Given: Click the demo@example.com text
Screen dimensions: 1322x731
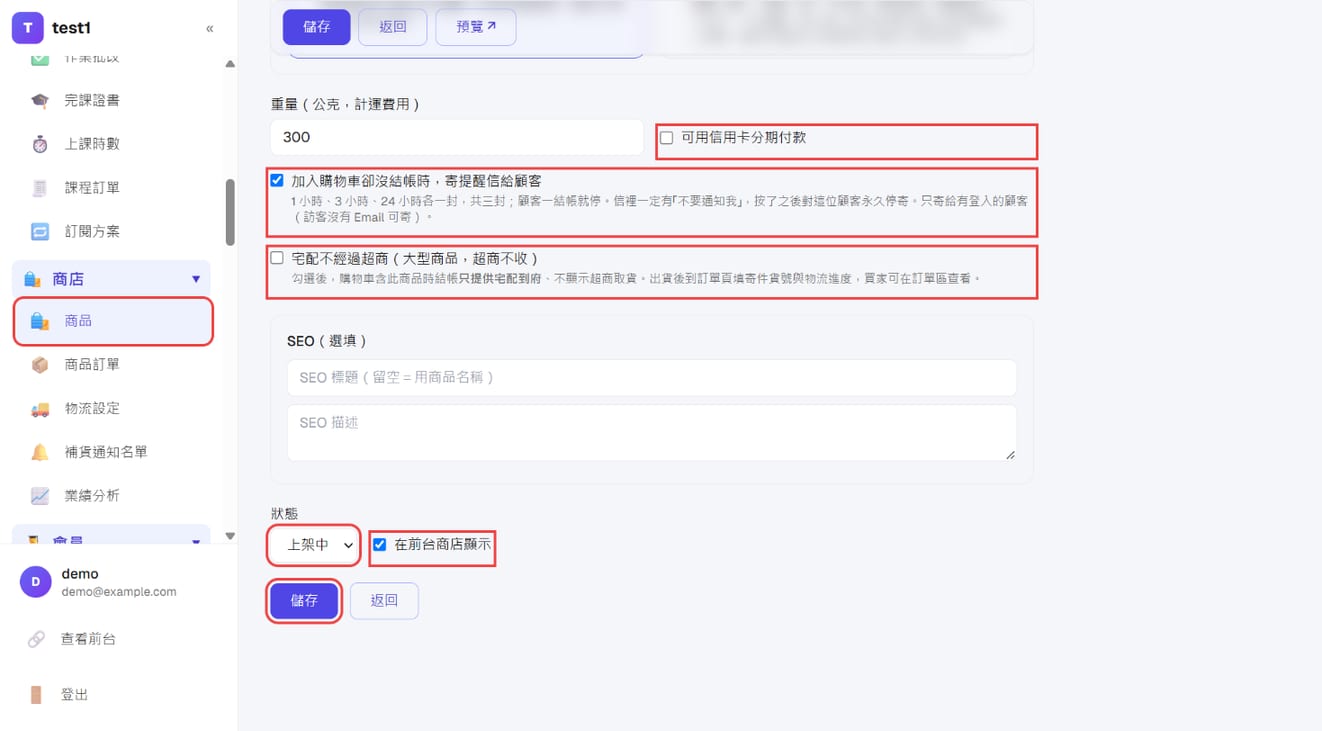Looking at the screenshot, I should click(119, 592).
